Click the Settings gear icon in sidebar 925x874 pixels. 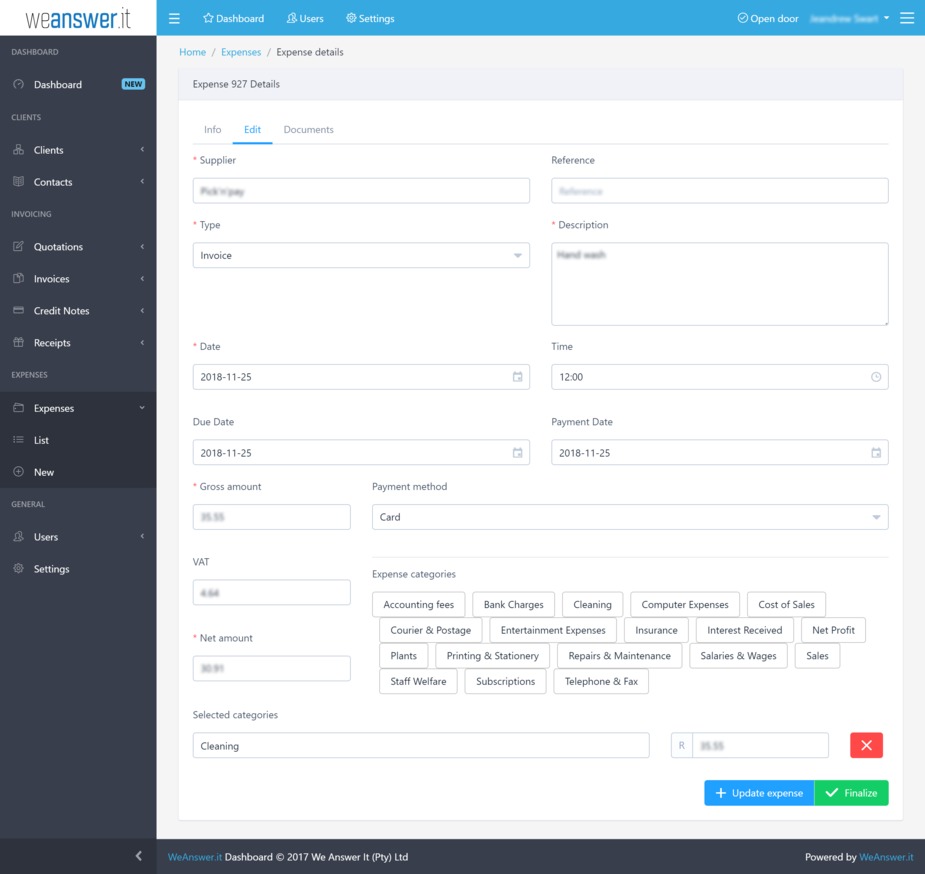pyautogui.click(x=19, y=569)
